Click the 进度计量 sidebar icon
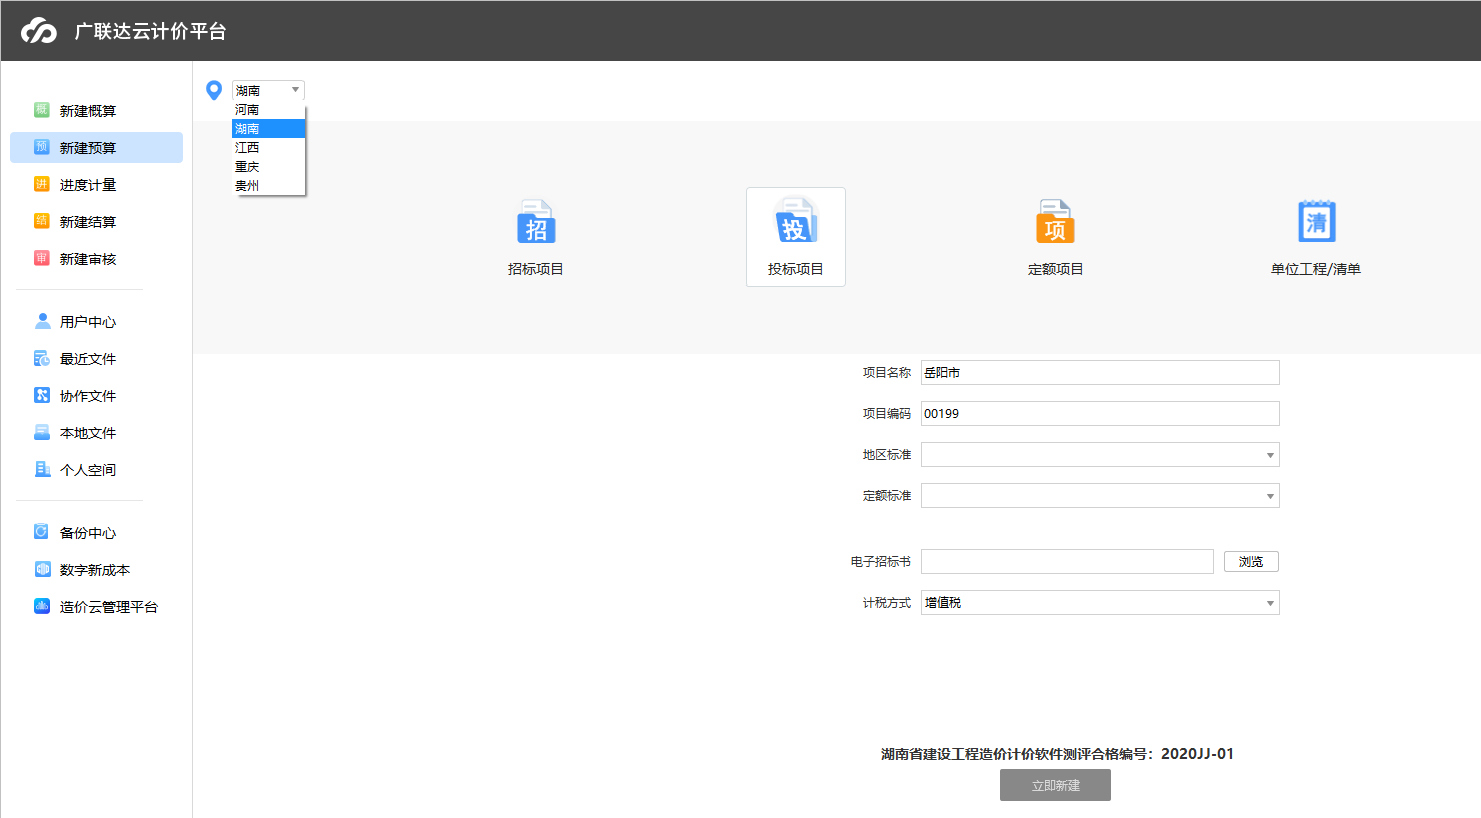The height and width of the screenshot is (818, 1481). tap(42, 184)
